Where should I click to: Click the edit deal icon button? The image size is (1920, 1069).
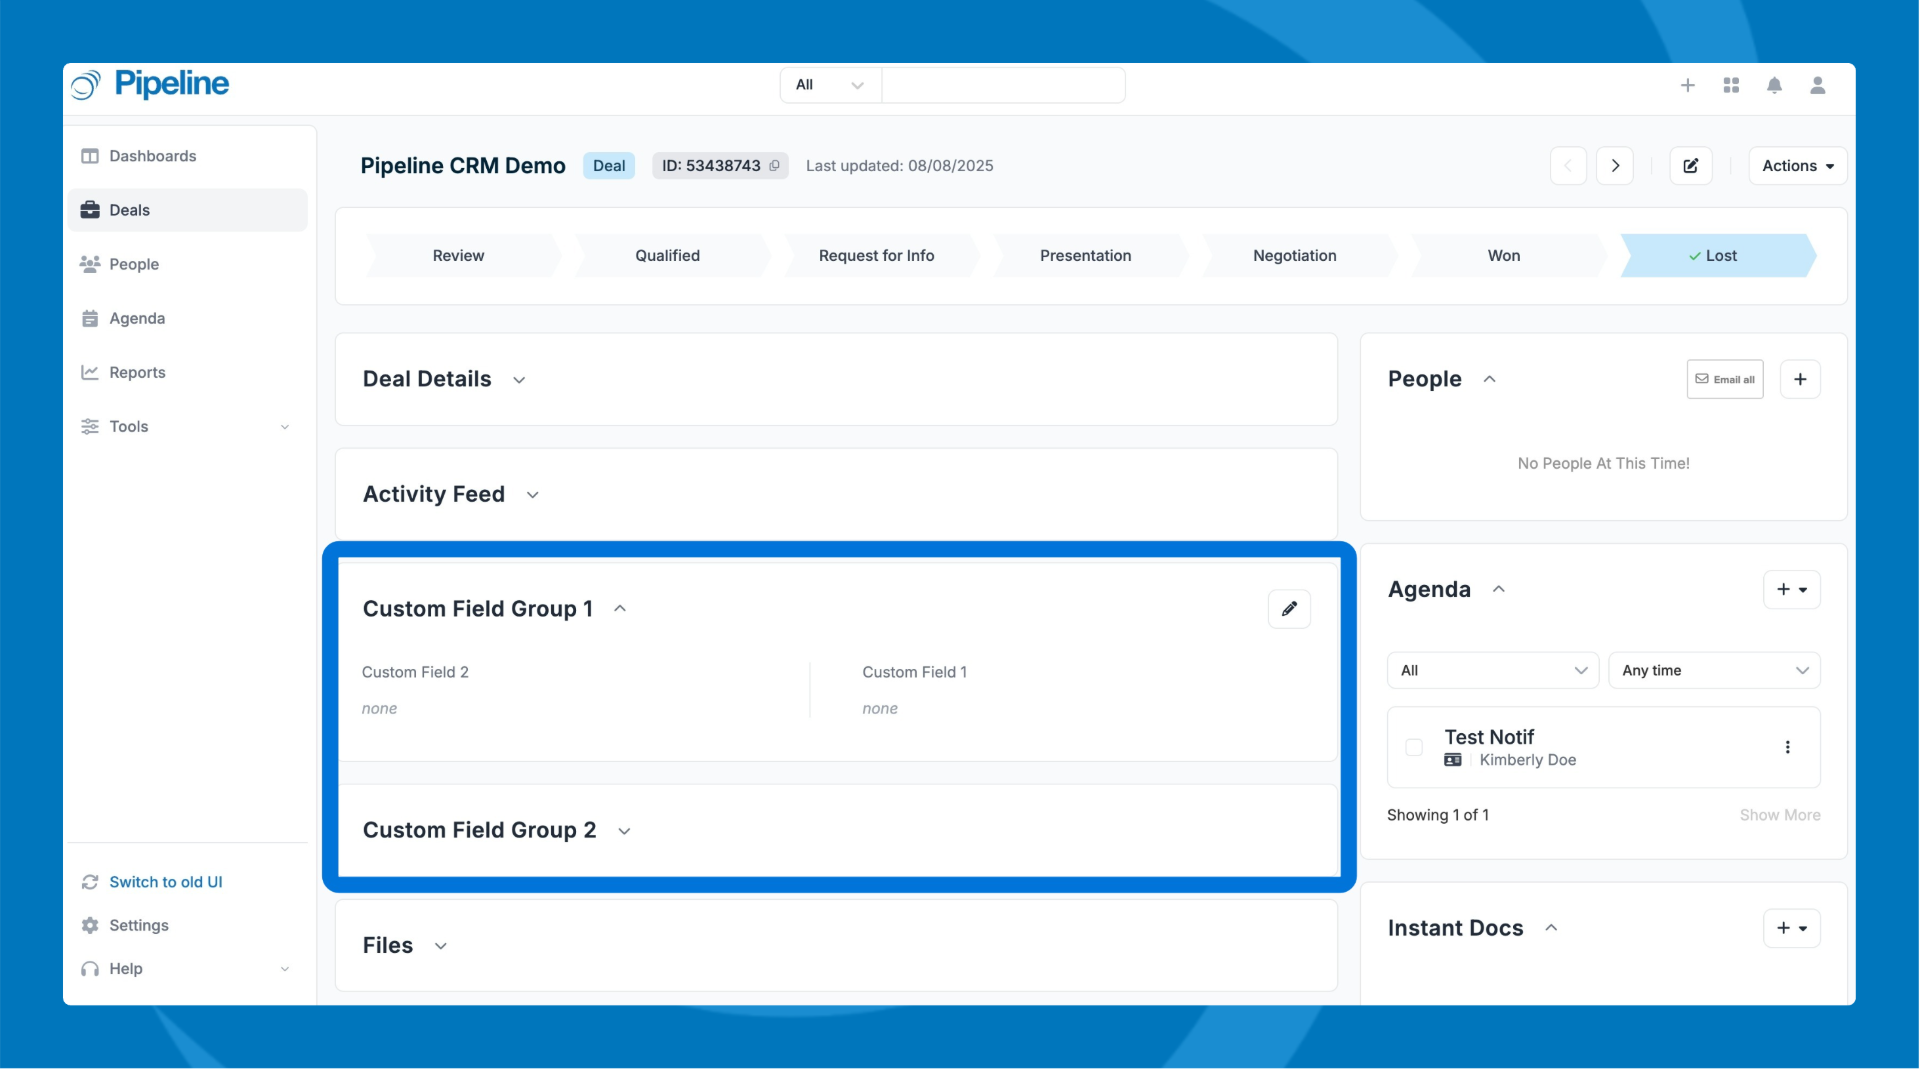(x=1691, y=166)
